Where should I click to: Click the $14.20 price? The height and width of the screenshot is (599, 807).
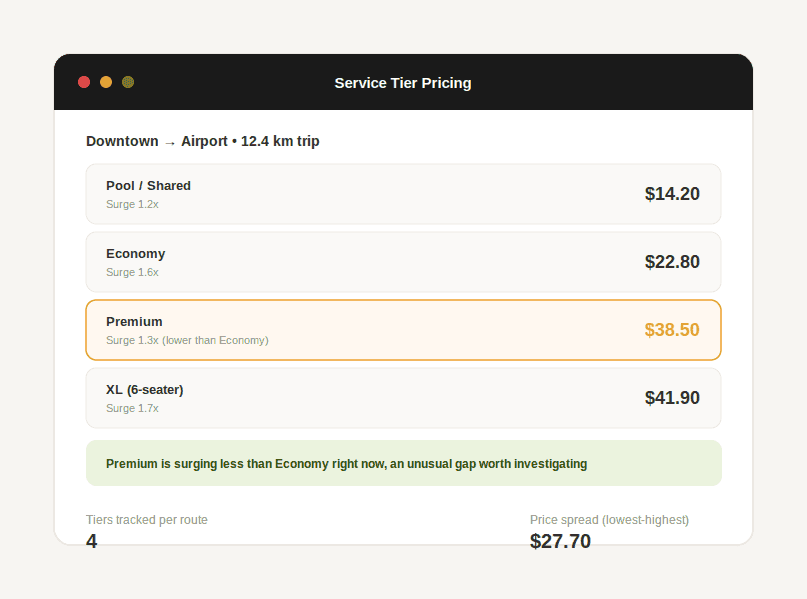click(x=672, y=194)
